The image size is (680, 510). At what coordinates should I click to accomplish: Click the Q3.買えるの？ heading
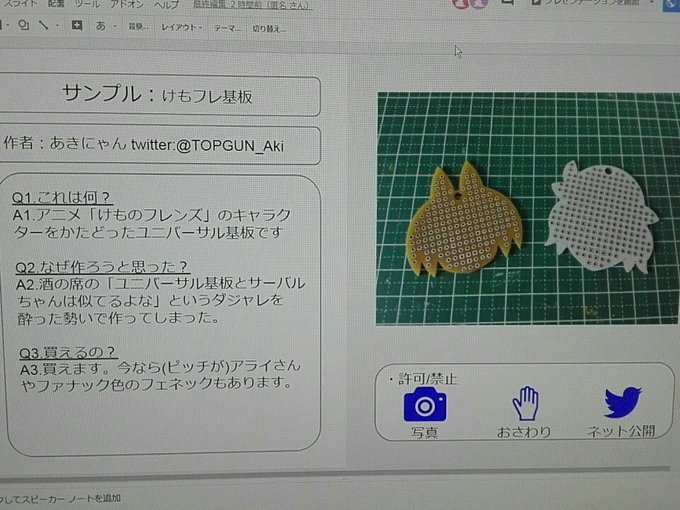click(68, 352)
